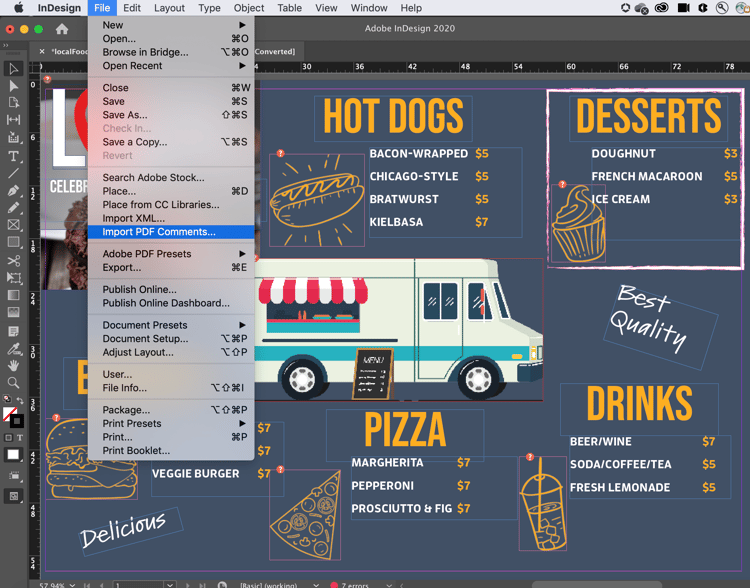
Task: Select the Scissors tool
Action: (13, 260)
